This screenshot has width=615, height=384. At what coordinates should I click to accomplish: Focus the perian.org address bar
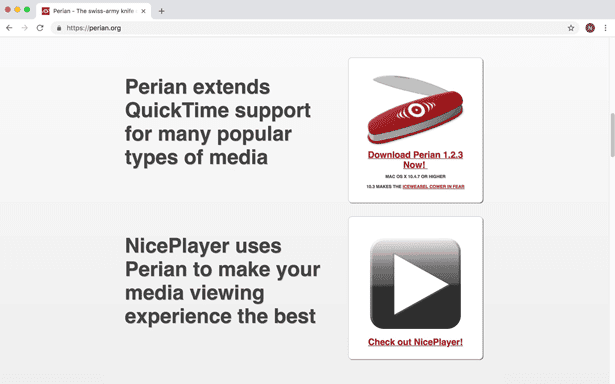point(310,28)
